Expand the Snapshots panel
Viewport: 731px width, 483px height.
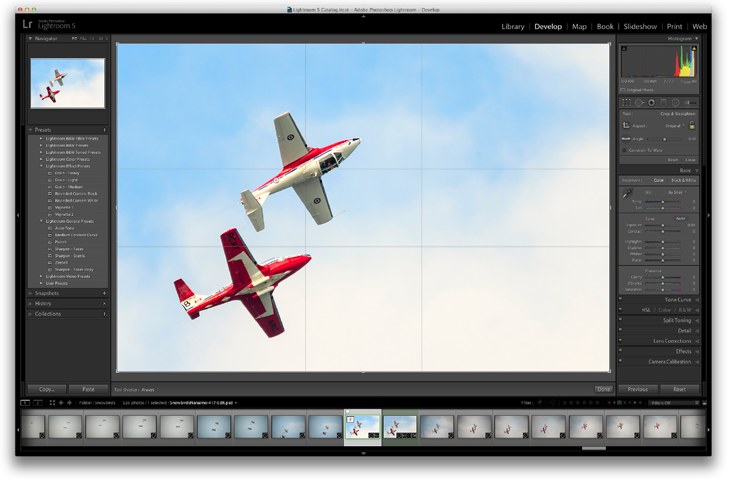click(30, 294)
